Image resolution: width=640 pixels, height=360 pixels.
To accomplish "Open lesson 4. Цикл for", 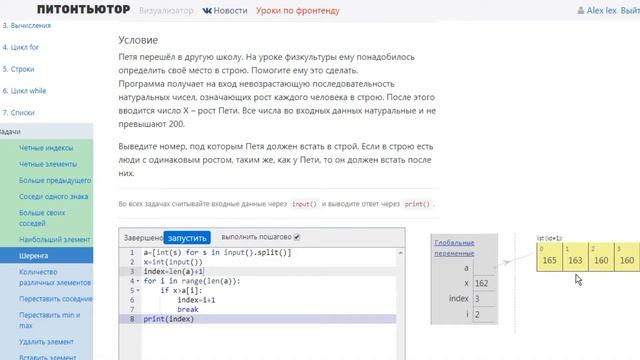I will 20,47.
